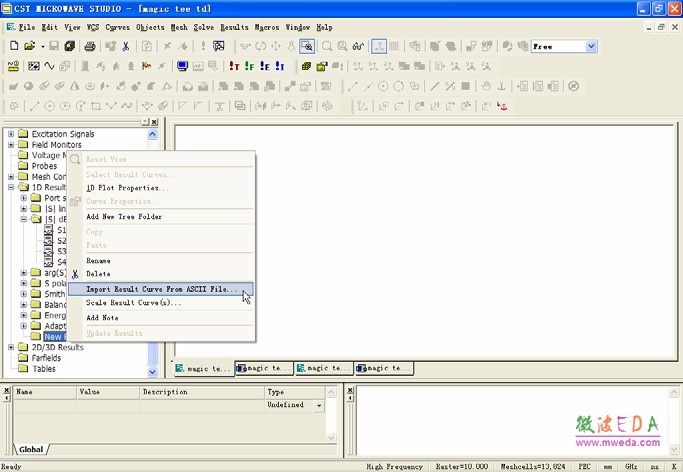Screen dimensions: 683x472
Task: Click the Value column header
Action: [x=108, y=392]
